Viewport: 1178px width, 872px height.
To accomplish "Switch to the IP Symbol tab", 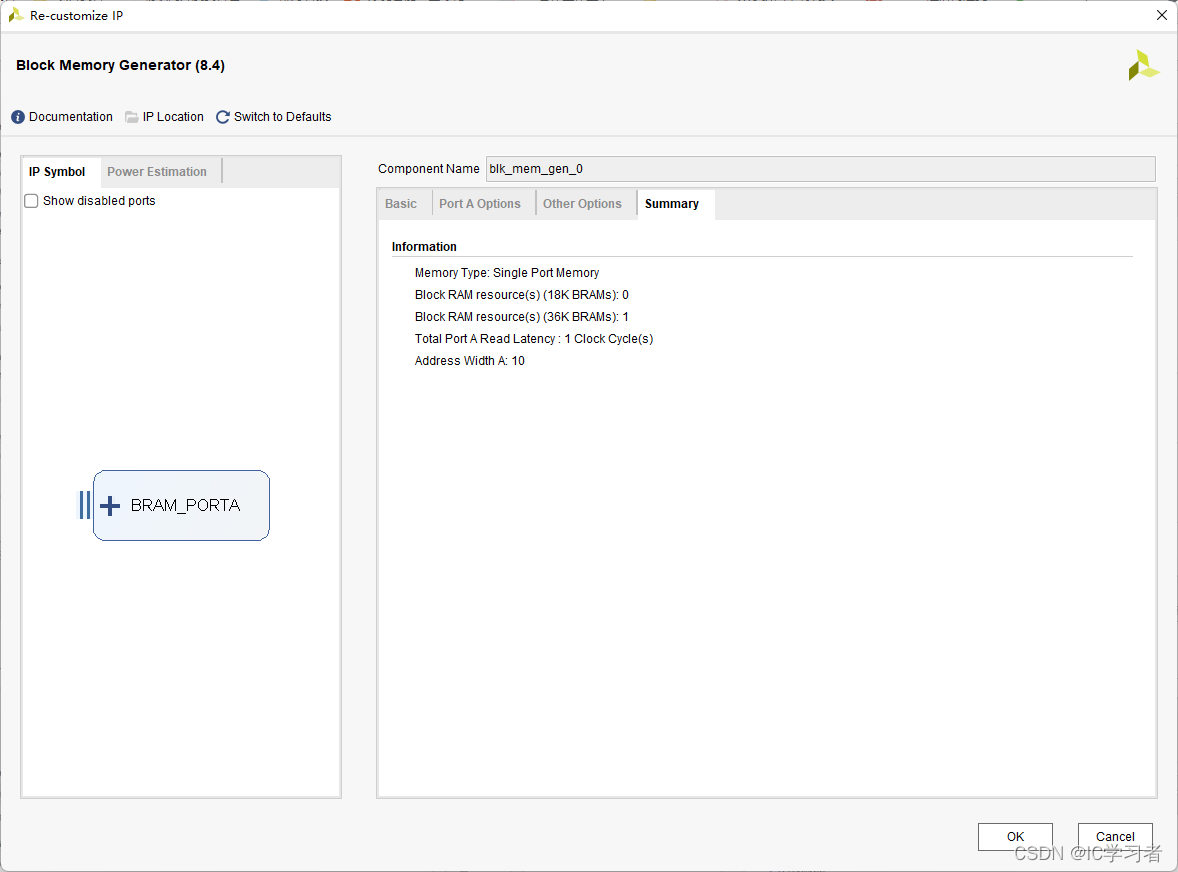I will [57, 172].
